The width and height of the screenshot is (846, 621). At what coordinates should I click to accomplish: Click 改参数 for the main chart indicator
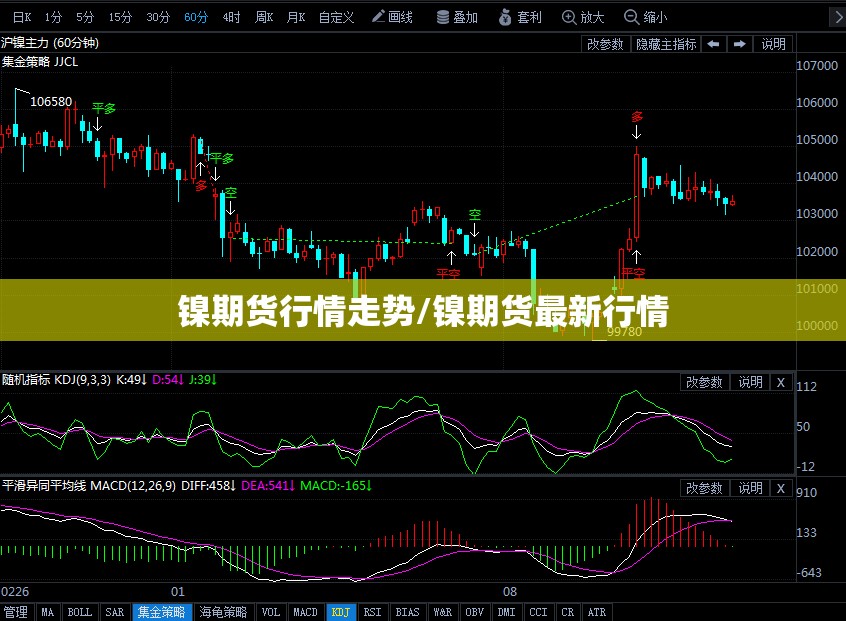605,44
